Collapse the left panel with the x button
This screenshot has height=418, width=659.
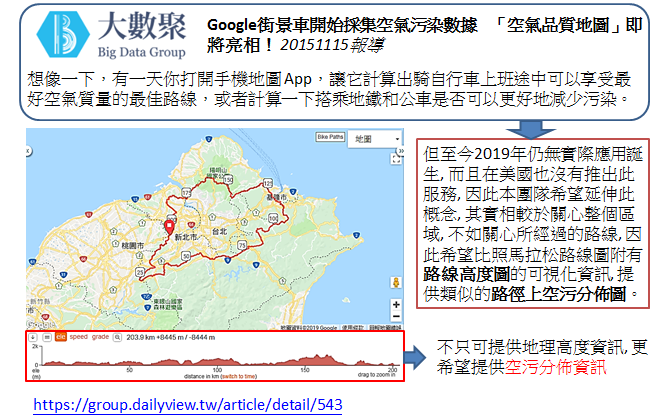[x=29, y=150]
